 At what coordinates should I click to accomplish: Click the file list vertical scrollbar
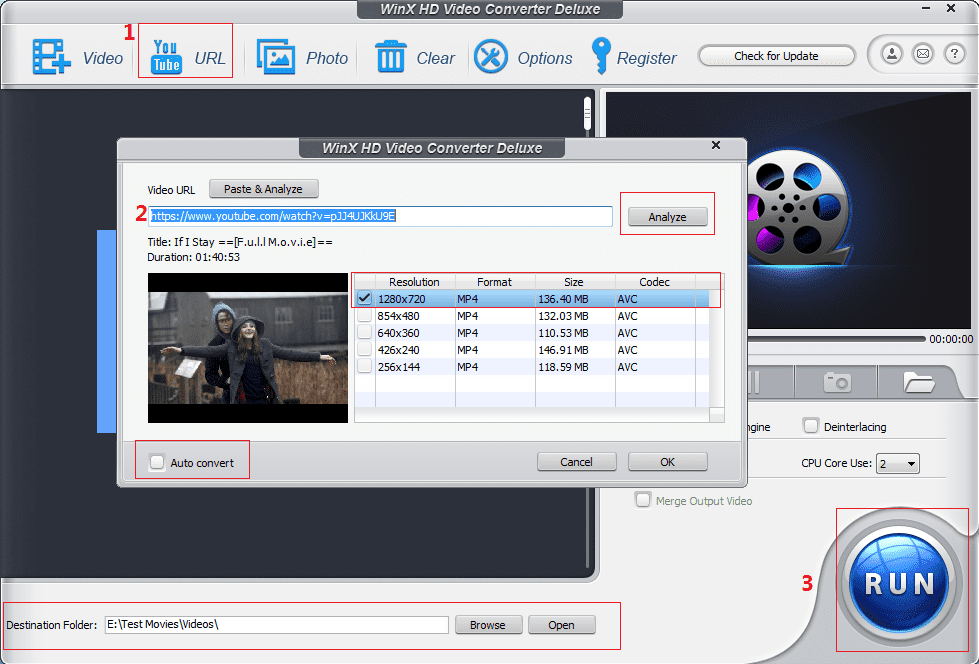[587, 112]
